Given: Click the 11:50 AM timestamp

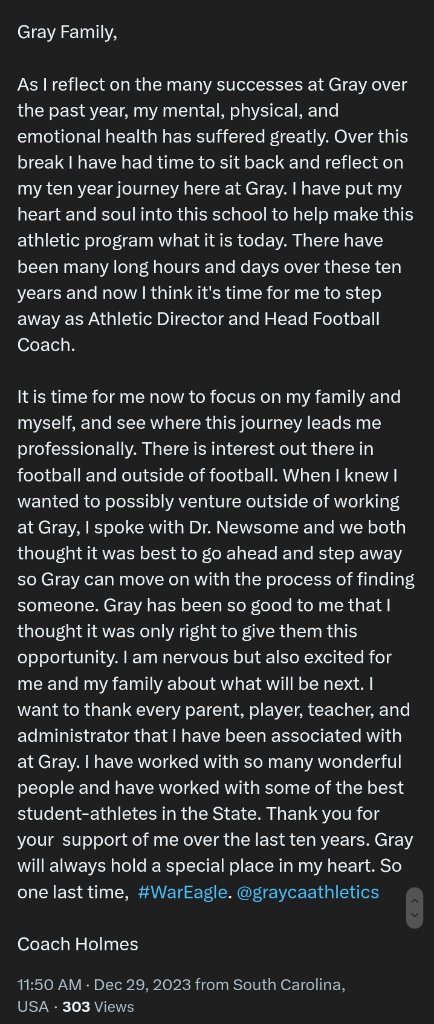Looking at the screenshot, I should coord(50,984).
